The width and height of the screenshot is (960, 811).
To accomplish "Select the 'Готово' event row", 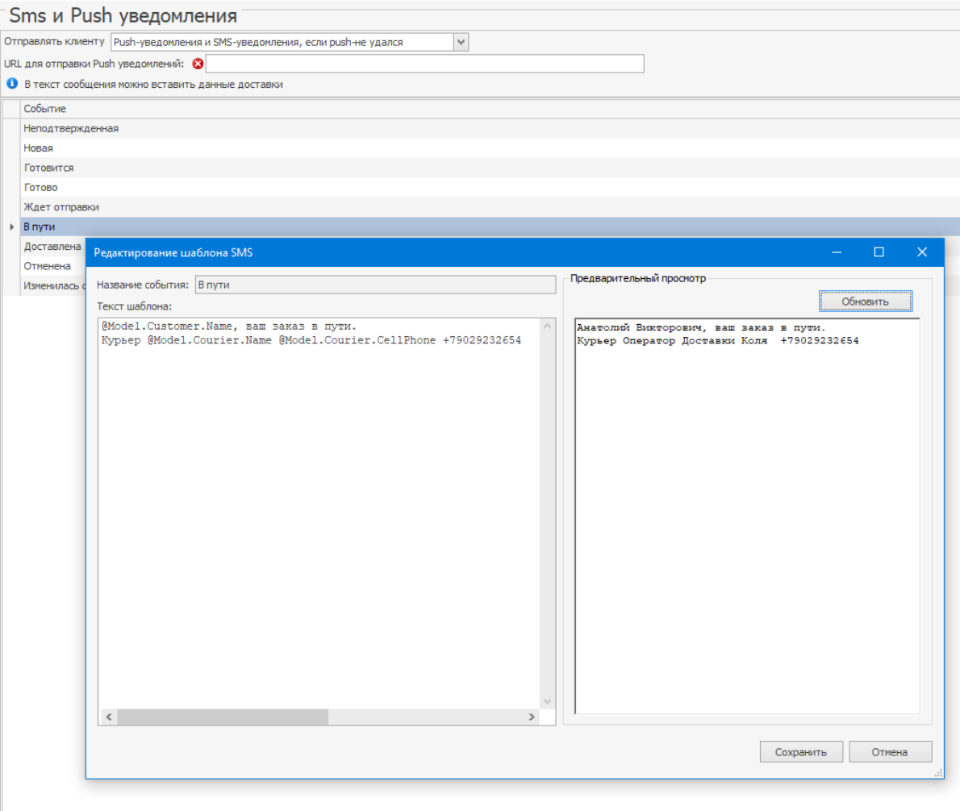I will (41, 187).
